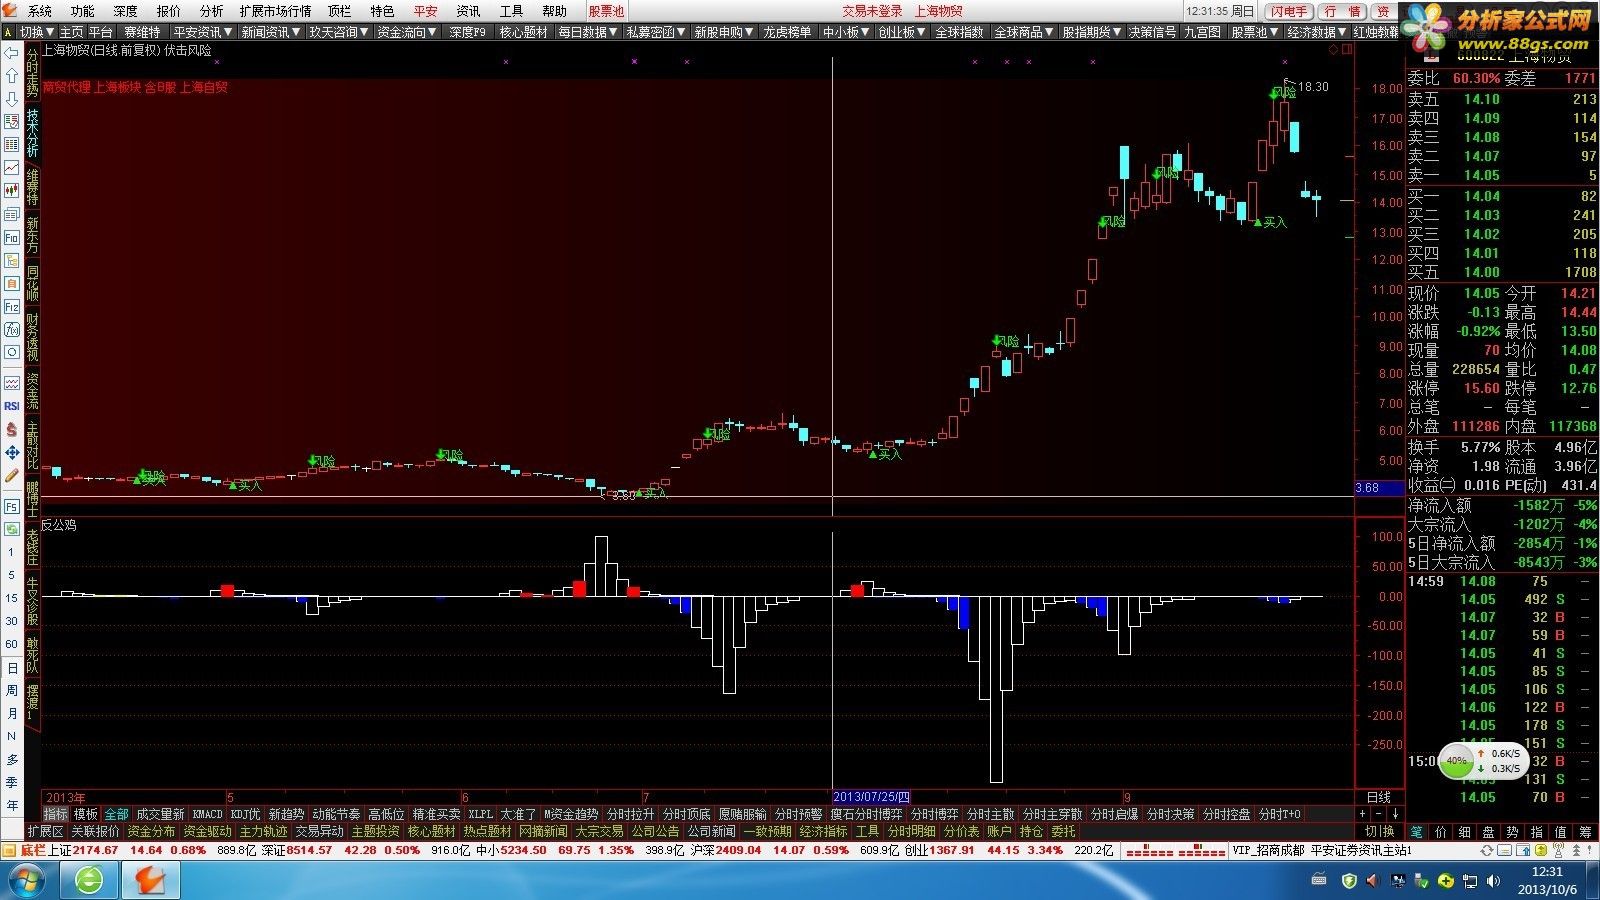Select the 5-minute period button
The width and height of the screenshot is (1600, 900).
pyautogui.click(x=12, y=575)
